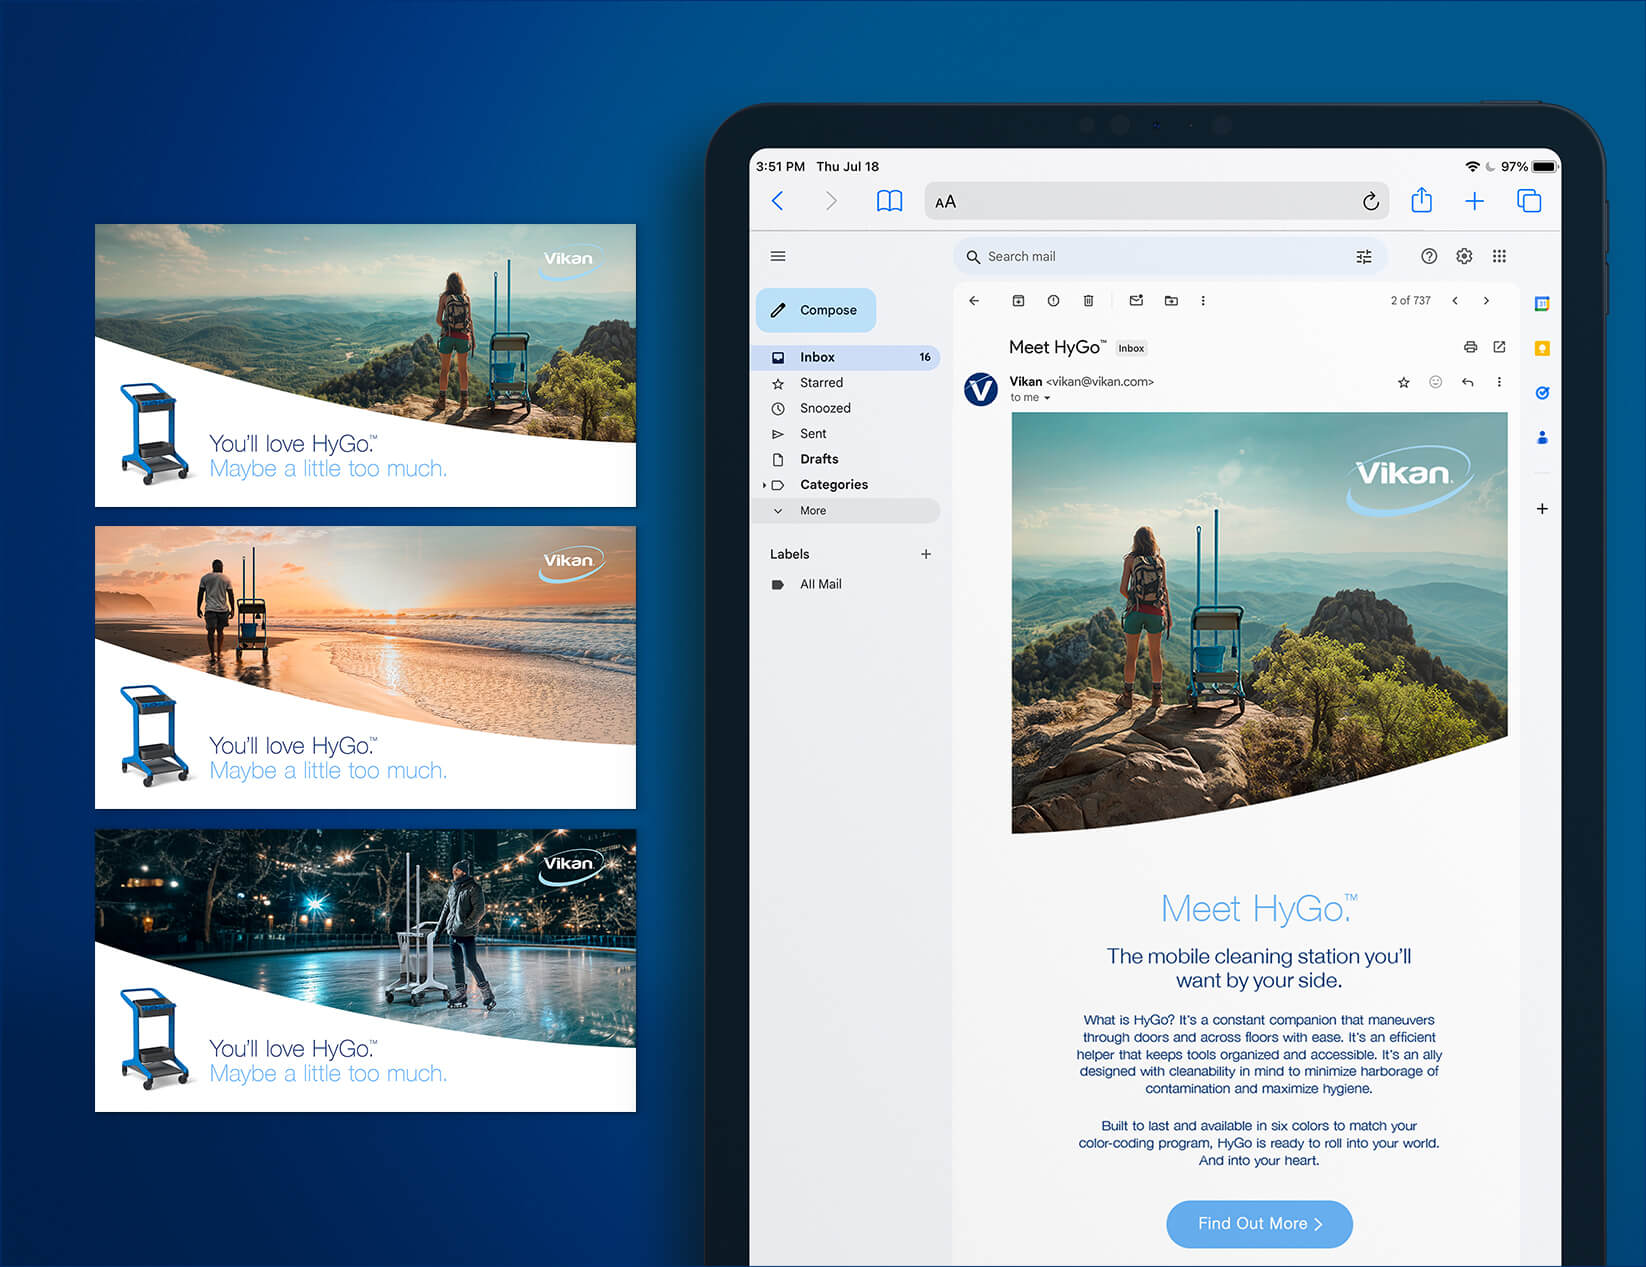
Task: Go to the older email chevron
Action: (x=1487, y=301)
